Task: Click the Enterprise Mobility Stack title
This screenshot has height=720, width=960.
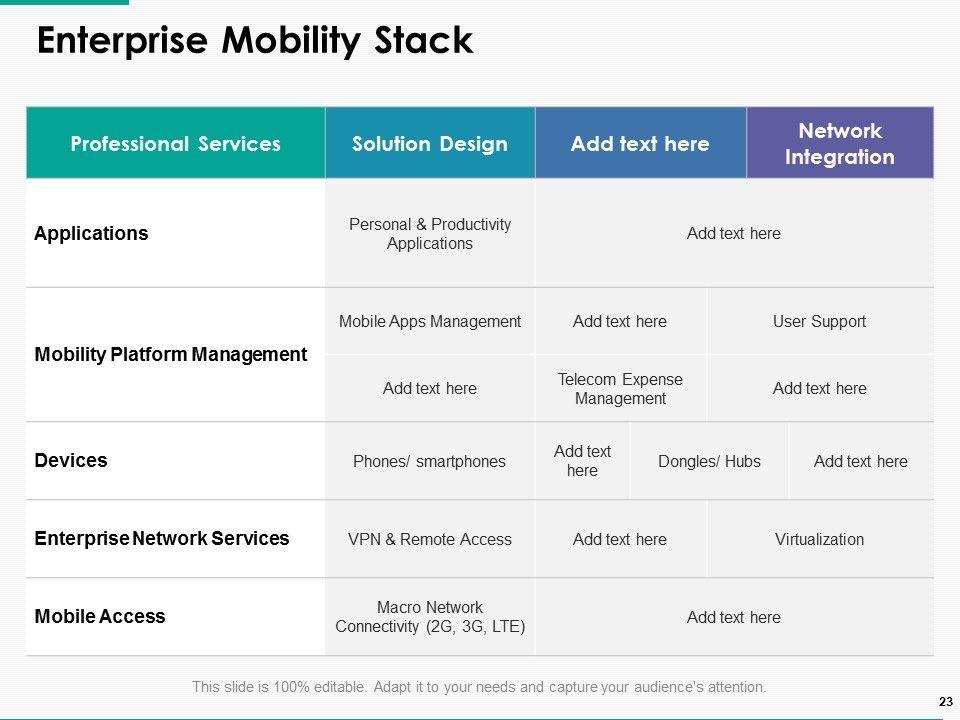Action: [254, 40]
